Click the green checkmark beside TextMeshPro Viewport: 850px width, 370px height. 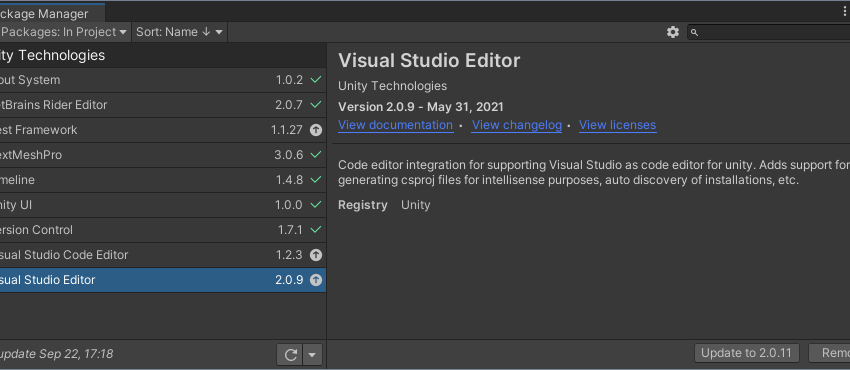click(x=316, y=155)
